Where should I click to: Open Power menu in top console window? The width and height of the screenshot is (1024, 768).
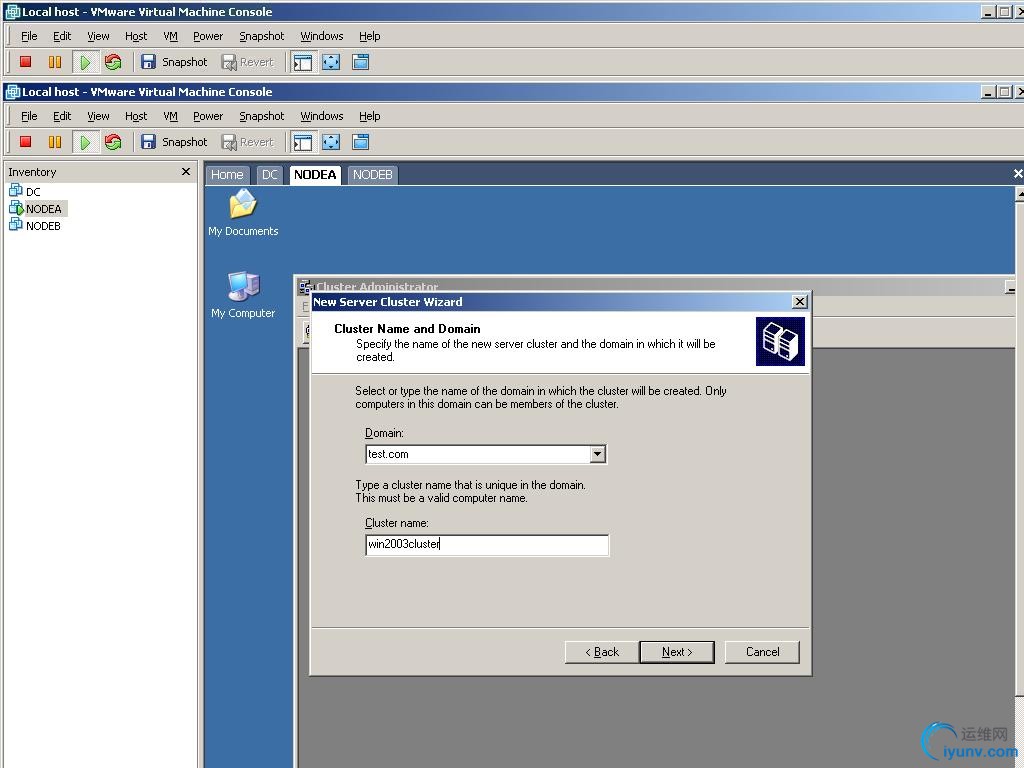[x=208, y=36]
